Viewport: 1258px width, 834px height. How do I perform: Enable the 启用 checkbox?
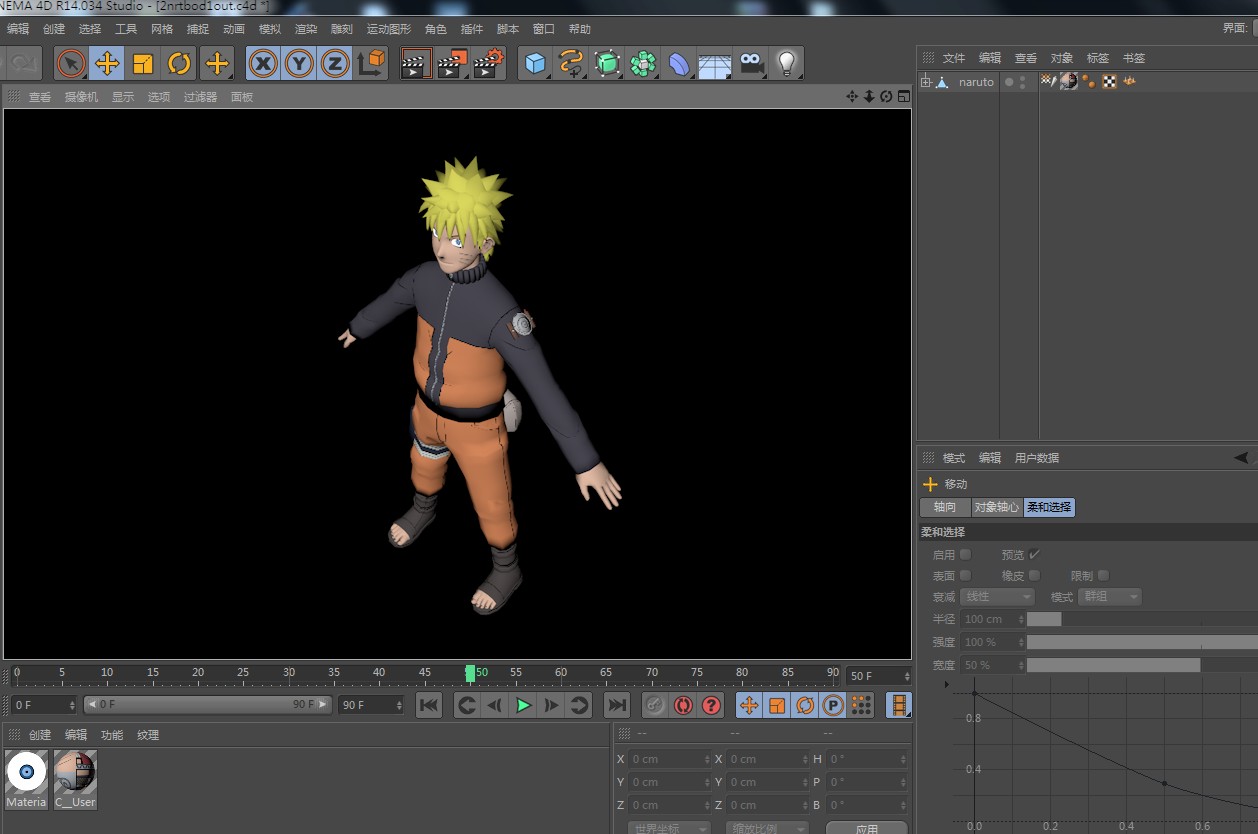click(965, 554)
